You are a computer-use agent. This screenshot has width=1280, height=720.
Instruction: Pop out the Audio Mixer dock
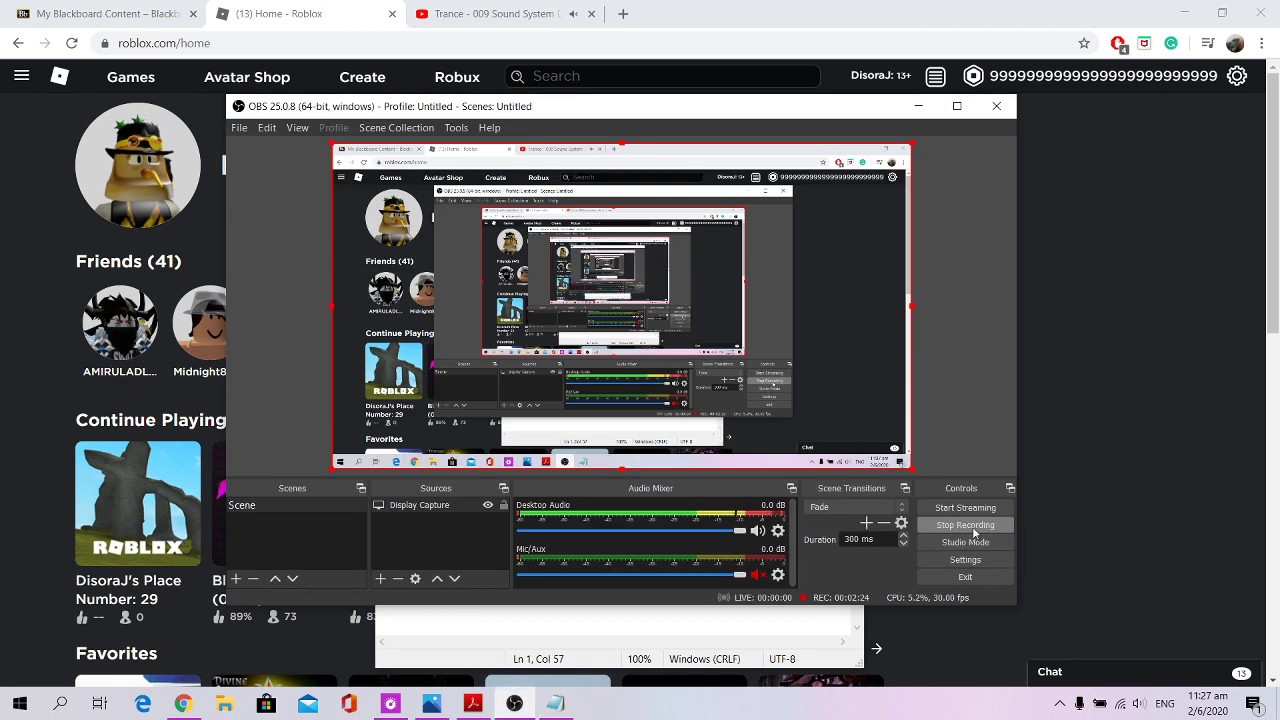tap(791, 488)
